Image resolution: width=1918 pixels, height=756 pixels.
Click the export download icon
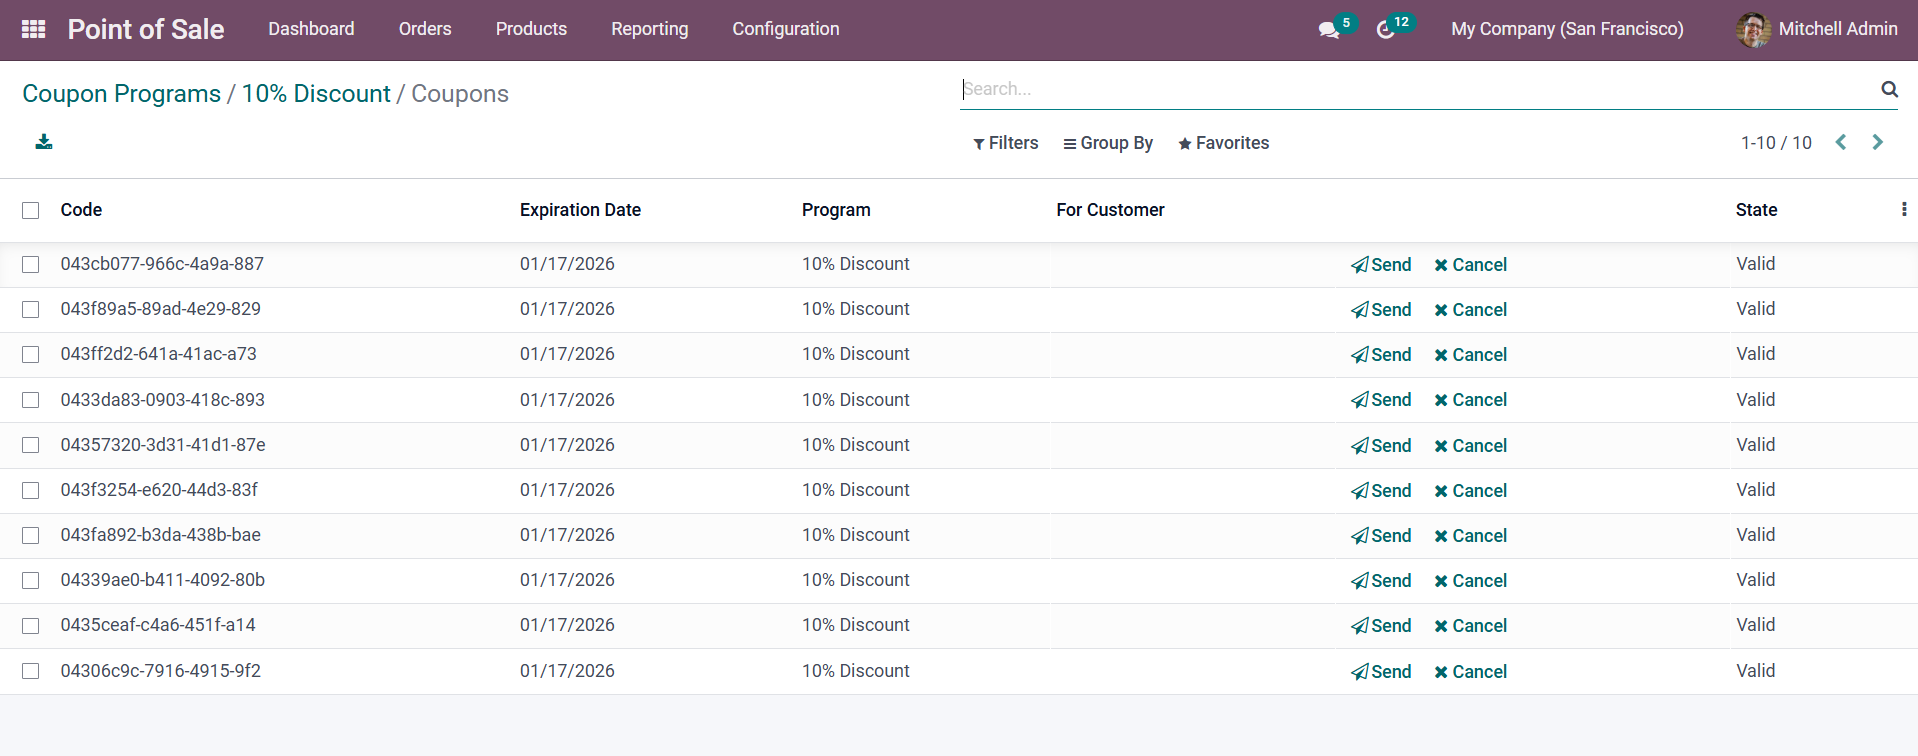44,142
